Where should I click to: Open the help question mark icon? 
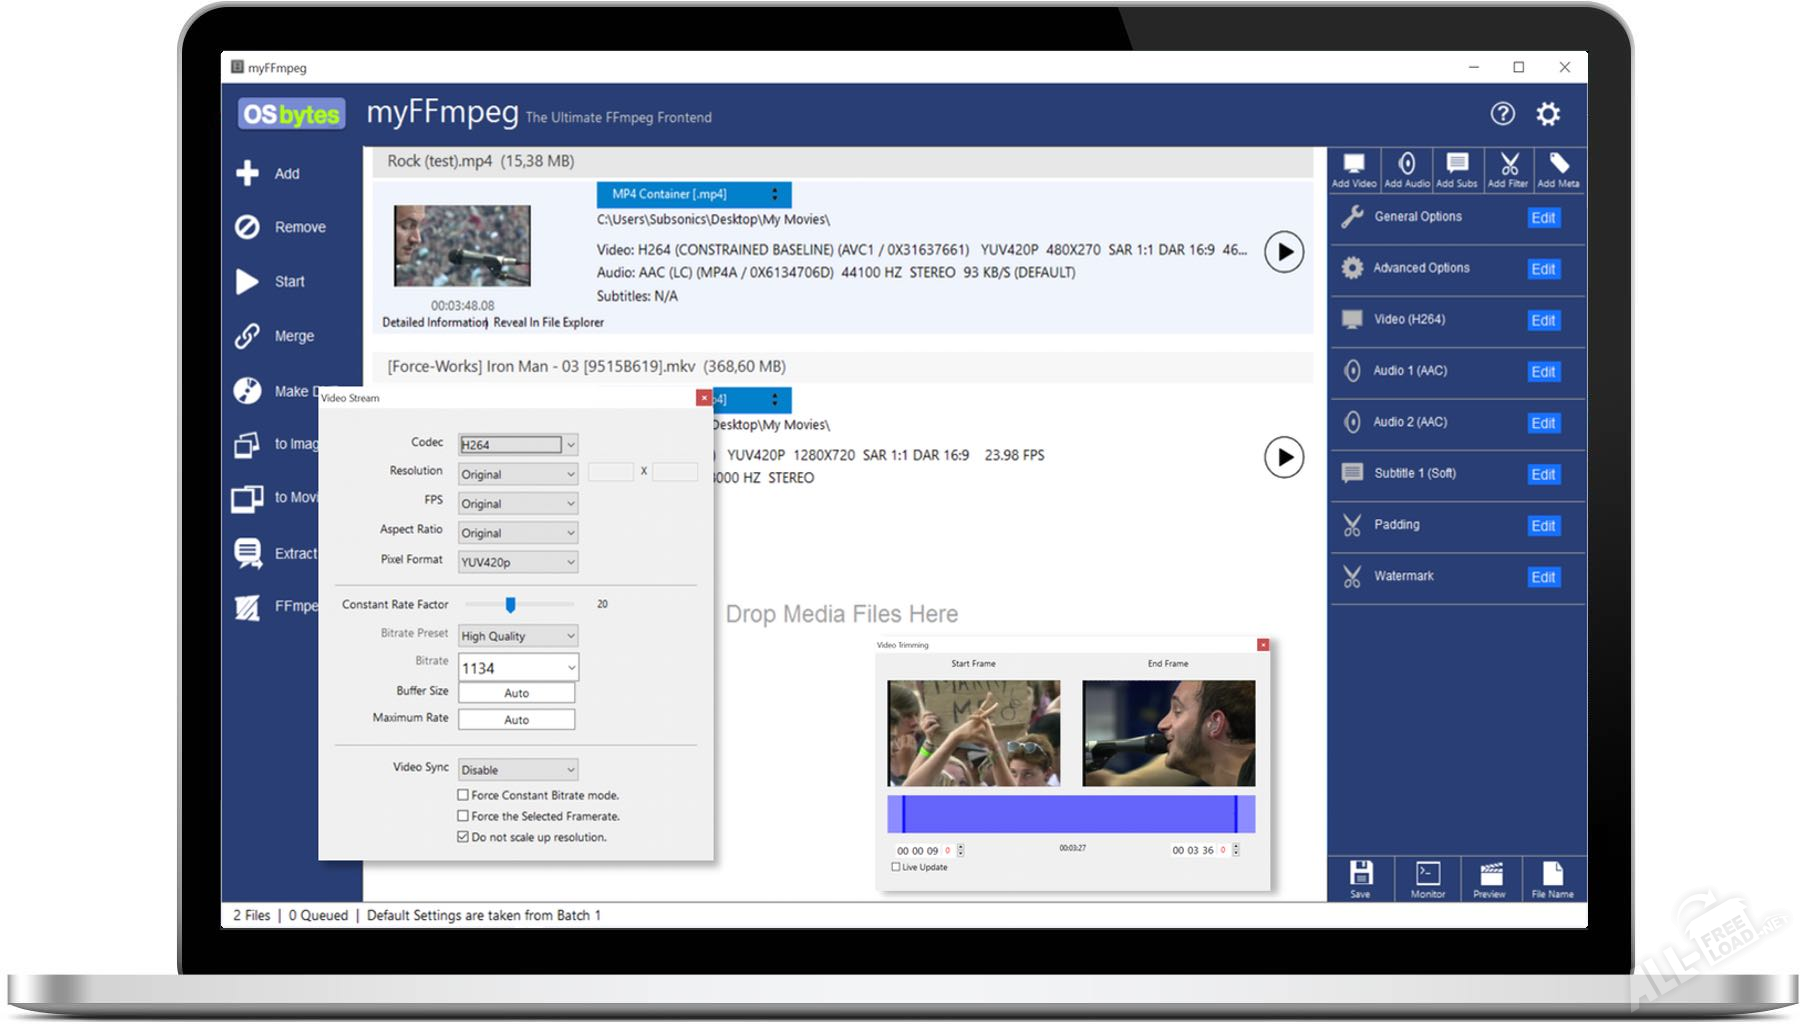click(1503, 114)
